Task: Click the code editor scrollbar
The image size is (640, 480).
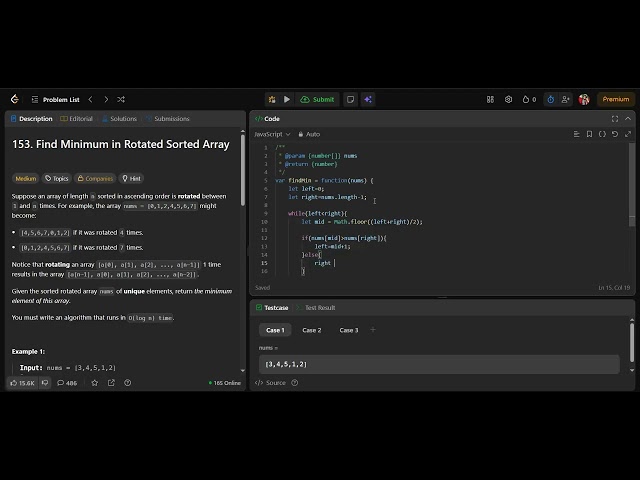Action: click(x=632, y=184)
